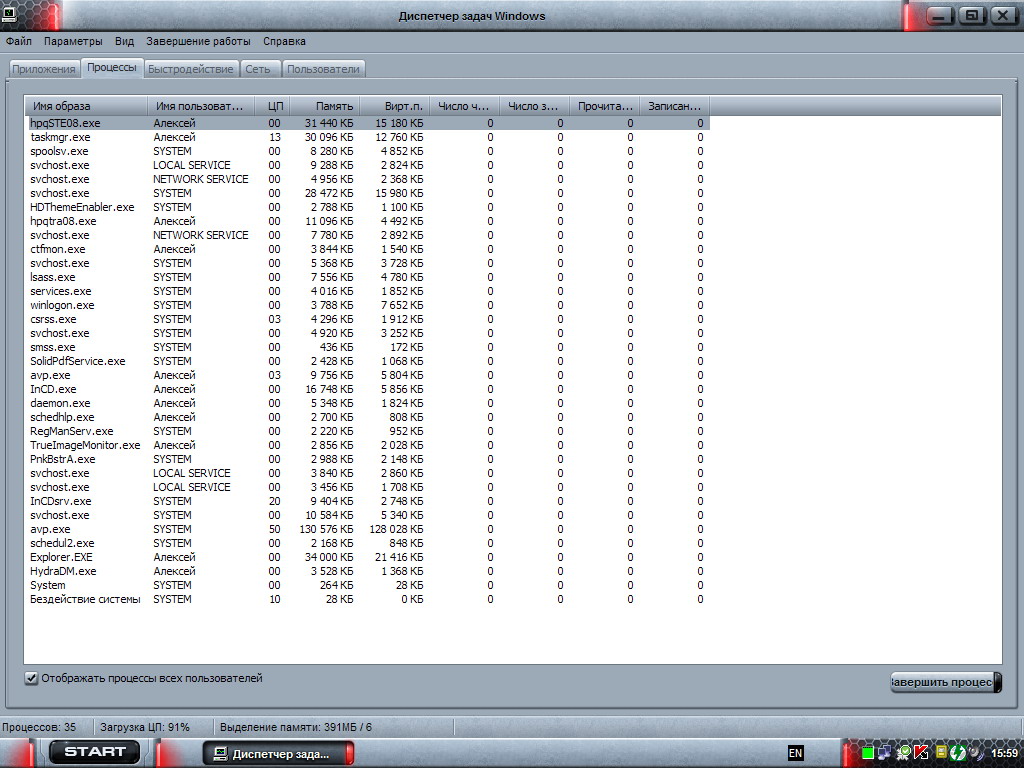The height and width of the screenshot is (768, 1024).
Task: Open the EN language indicator
Action: pos(795,752)
